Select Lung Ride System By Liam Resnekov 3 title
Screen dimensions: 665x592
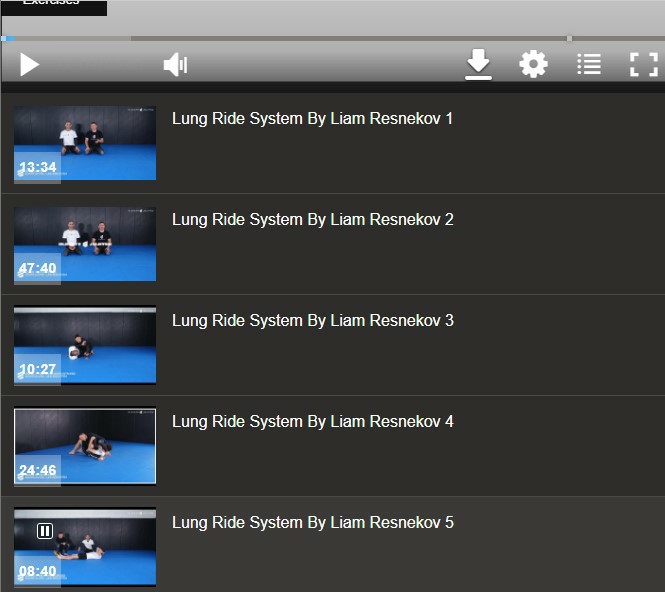pos(312,321)
